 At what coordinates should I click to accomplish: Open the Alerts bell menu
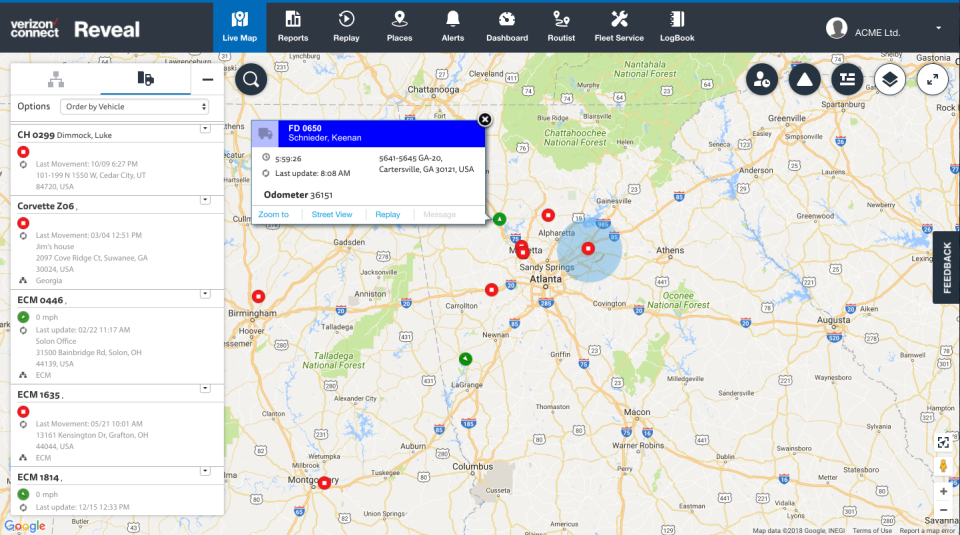pos(452,27)
